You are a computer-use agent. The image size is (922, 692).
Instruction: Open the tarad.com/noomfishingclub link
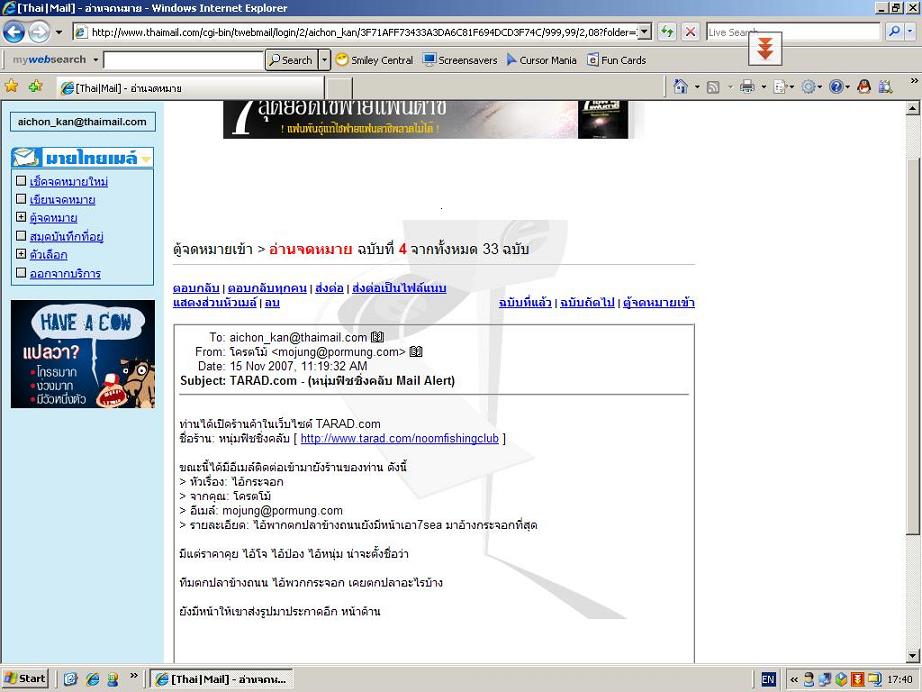(399, 439)
